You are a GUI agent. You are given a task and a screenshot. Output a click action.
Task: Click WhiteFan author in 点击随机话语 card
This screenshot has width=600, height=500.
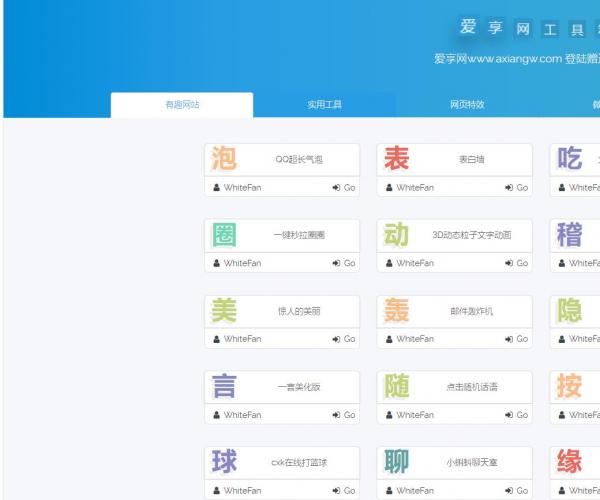tap(415, 415)
